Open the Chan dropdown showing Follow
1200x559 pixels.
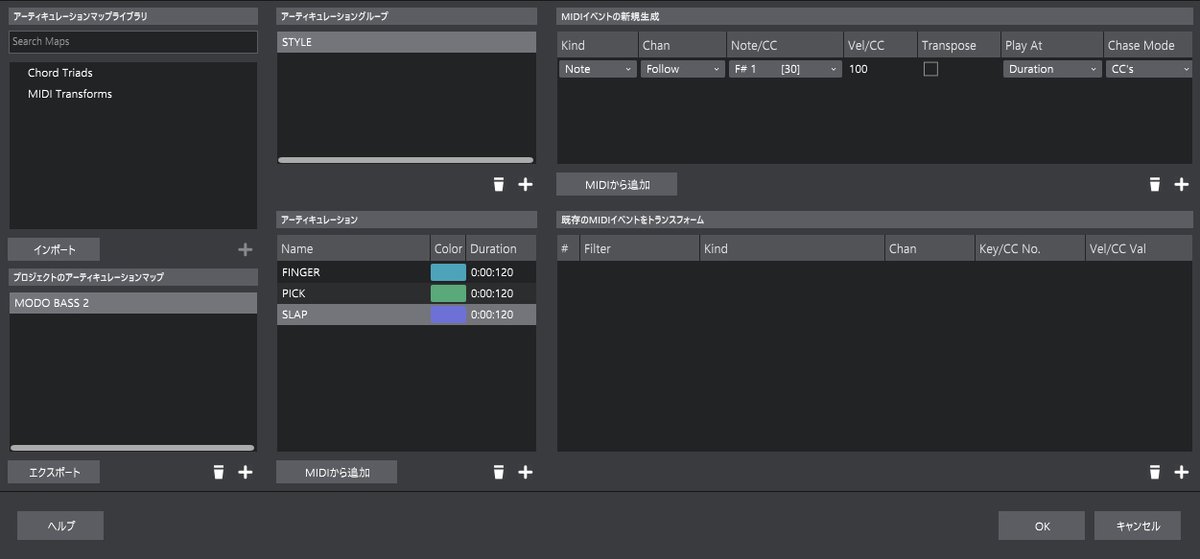tap(683, 69)
